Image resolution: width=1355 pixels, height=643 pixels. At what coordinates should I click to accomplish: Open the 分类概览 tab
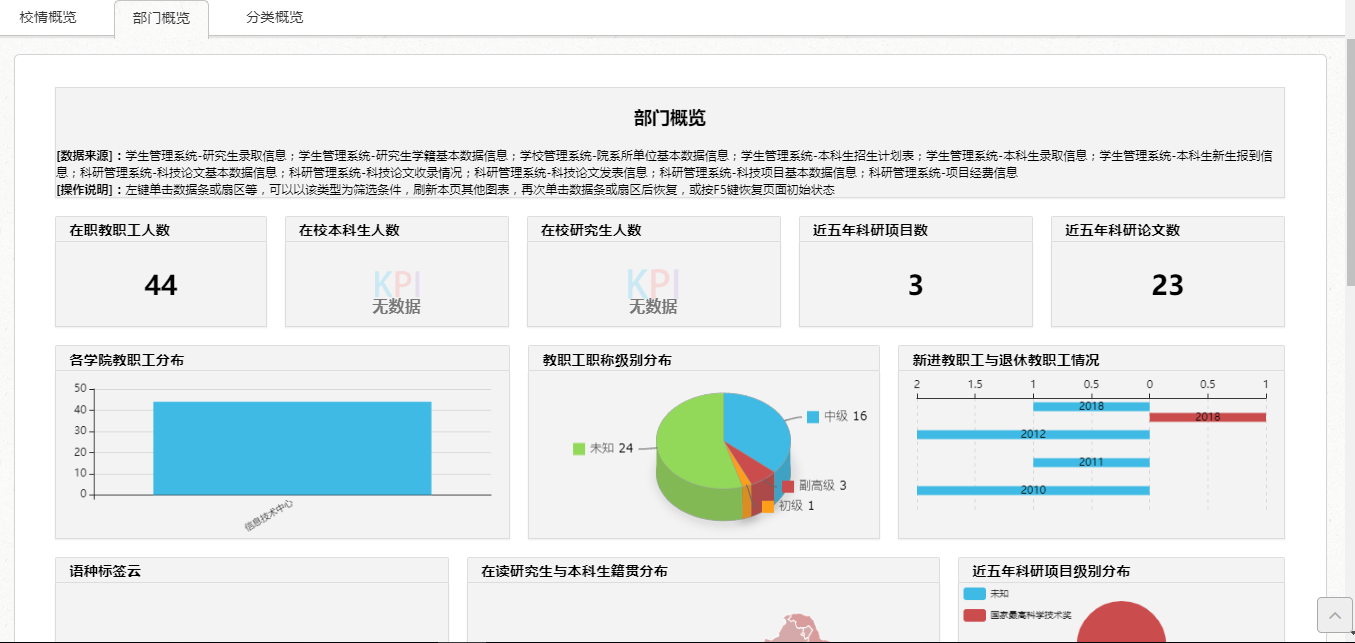point(274,17)
